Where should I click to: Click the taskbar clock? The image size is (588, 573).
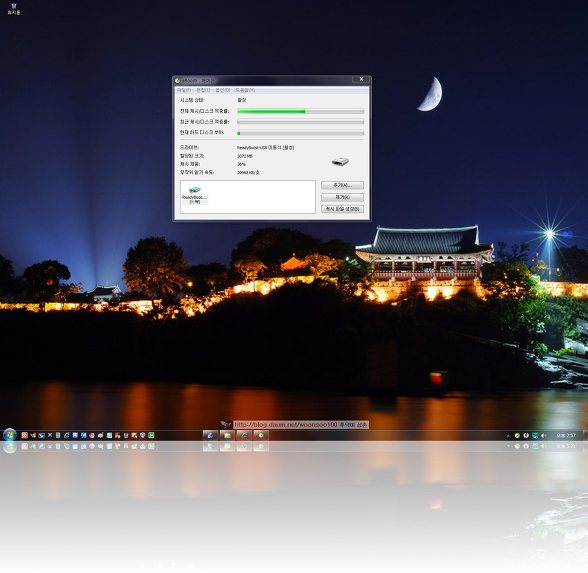[566, 435]
